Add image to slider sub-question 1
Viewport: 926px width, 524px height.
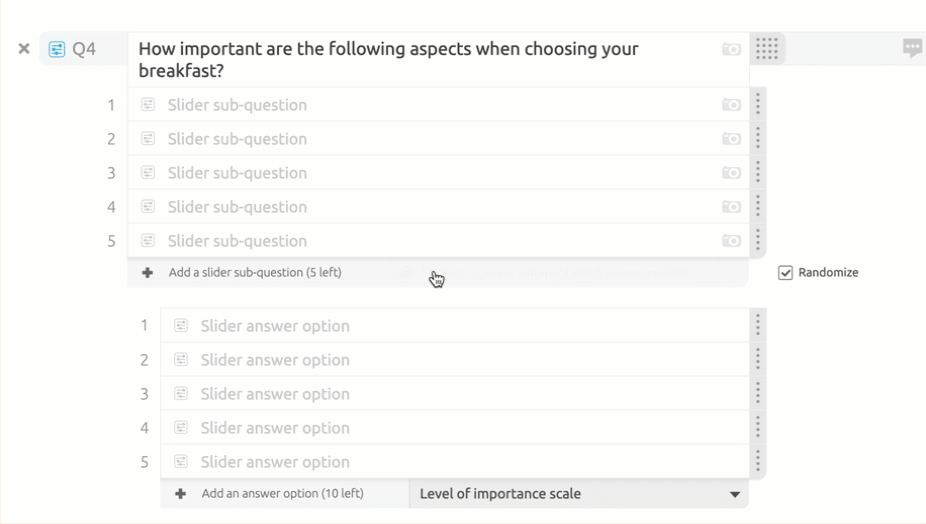[731, 105]
